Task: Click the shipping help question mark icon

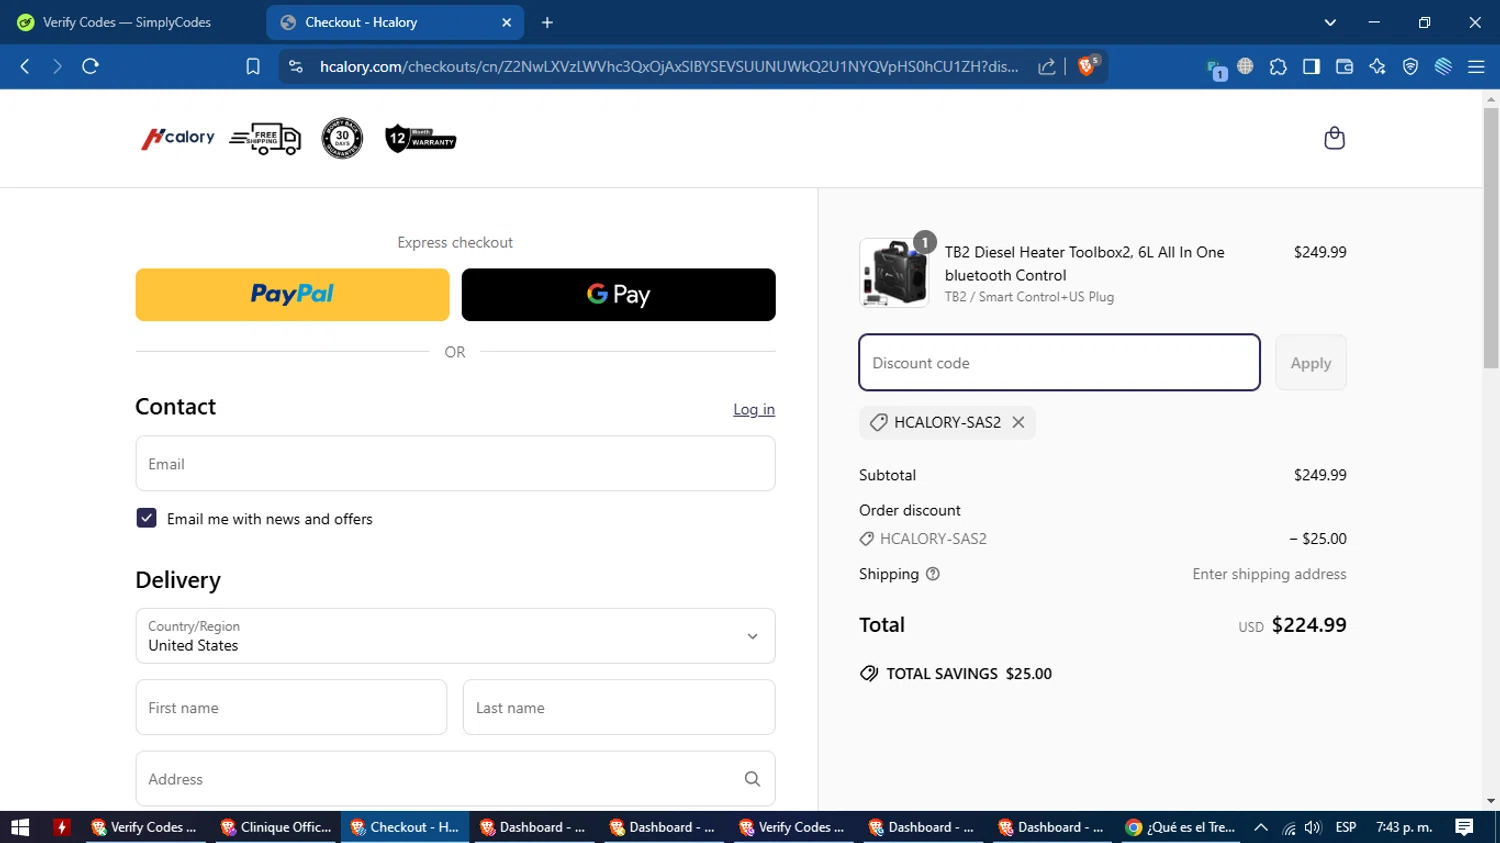Action: pyautogui.click(x=933, y=574)
